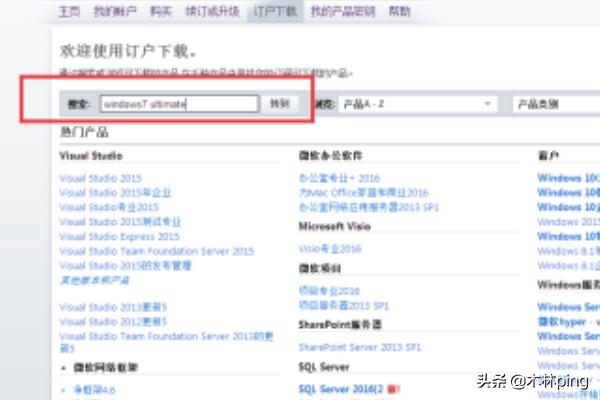Switch to the 购买 tab
Image resolution: width=600 pixels, height=400 pixels.
pyautogui.click(x=160, y=12)
